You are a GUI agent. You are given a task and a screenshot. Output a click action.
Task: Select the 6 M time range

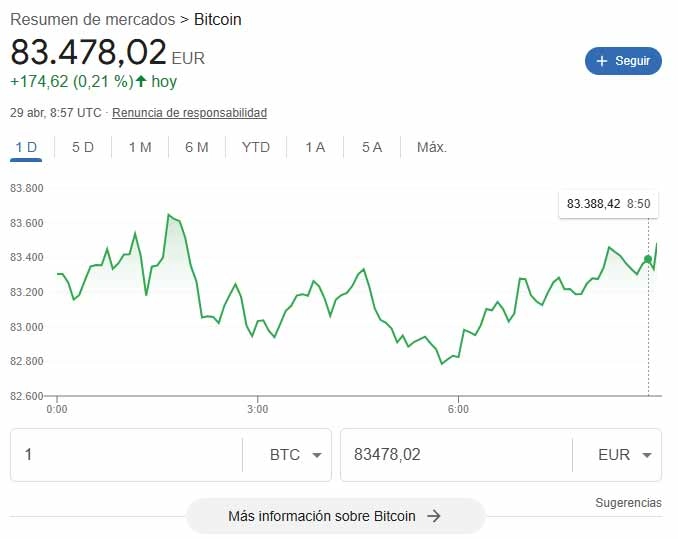[197, 147]
